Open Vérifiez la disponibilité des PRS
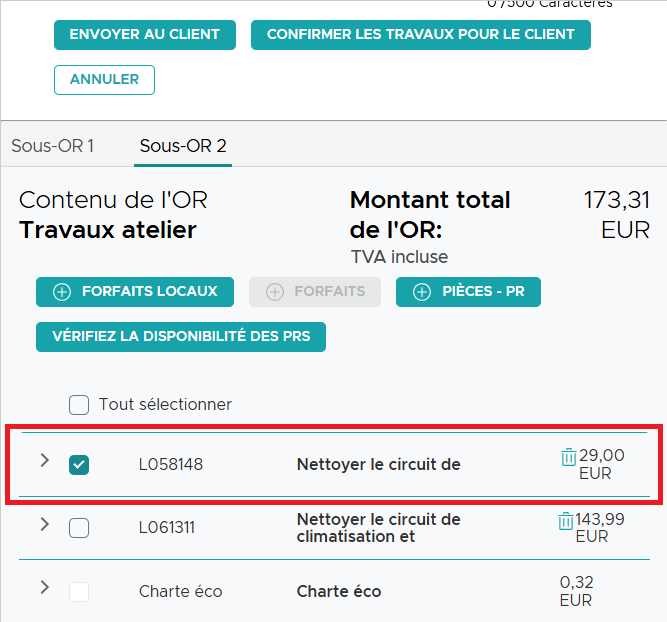Image resolution: width=667 pixels, height=622 pixels. point(181,337)
